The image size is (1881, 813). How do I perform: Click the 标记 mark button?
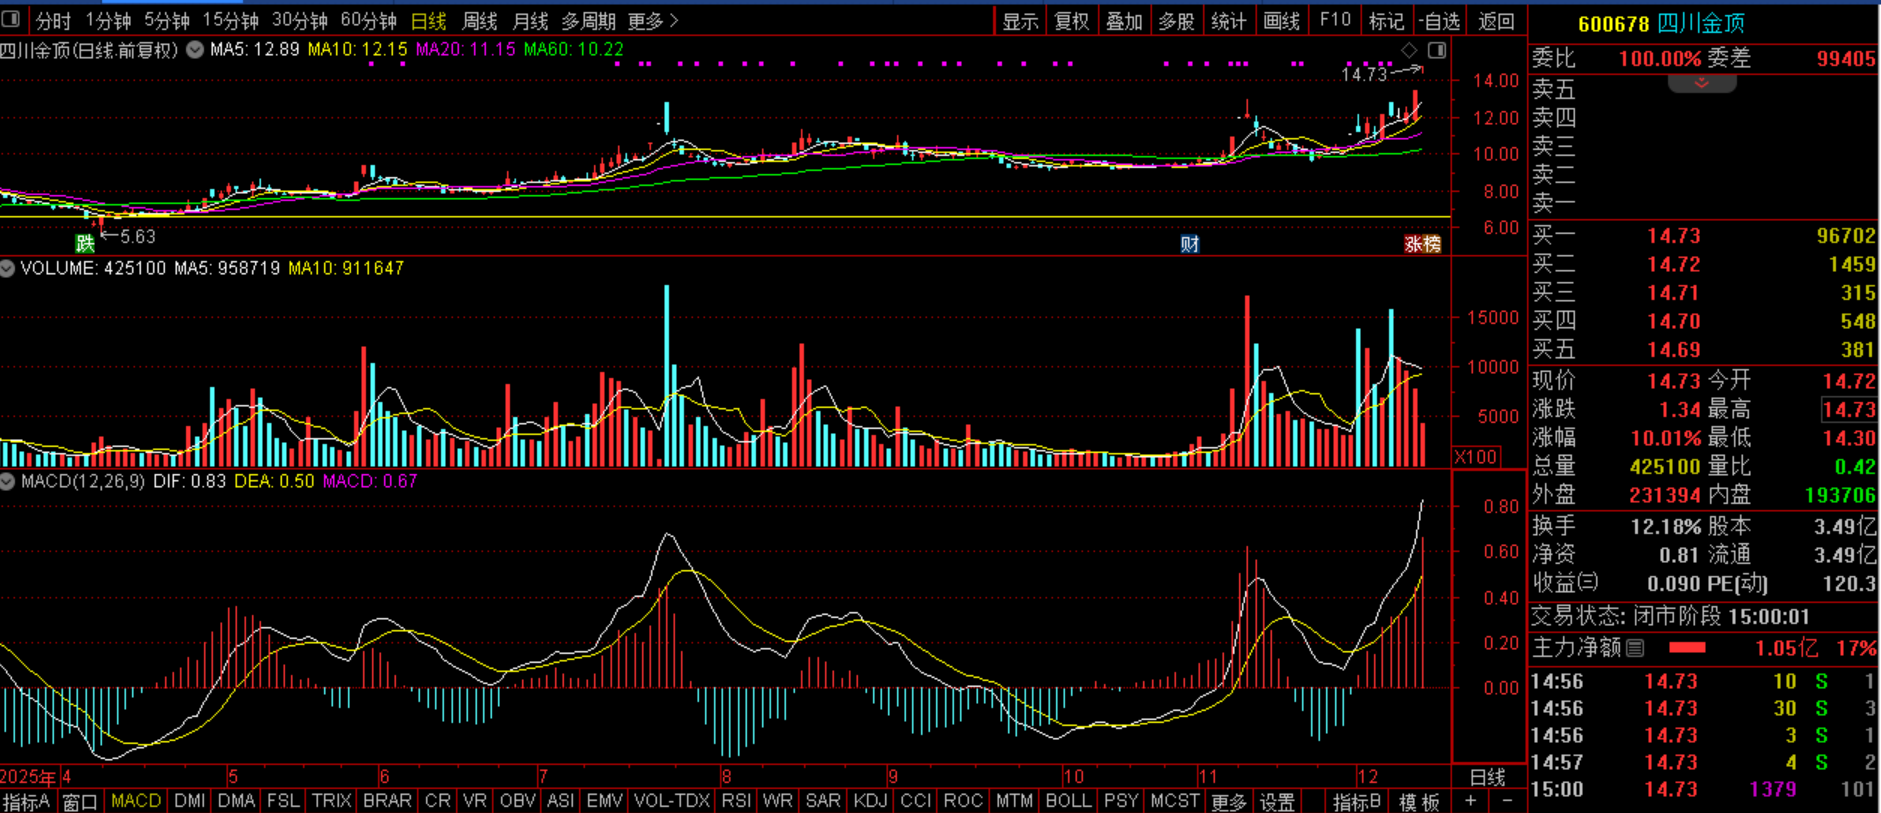pyautogui.click(x=1386, y=21)
